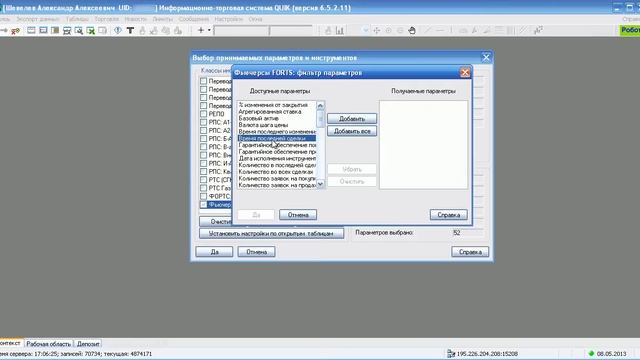The image size is (640, 360).
Task: Click the Добавить все button
Action: [352, 131]
